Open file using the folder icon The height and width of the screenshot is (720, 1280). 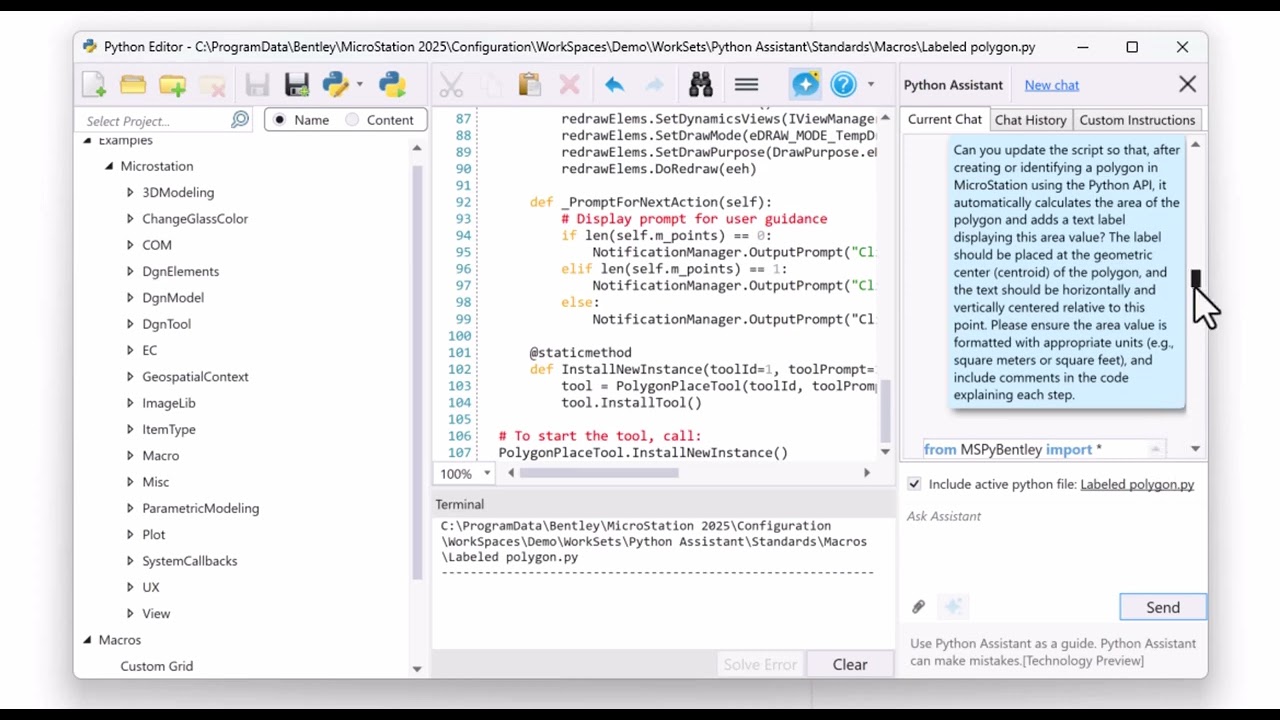[x=133, y=85]
